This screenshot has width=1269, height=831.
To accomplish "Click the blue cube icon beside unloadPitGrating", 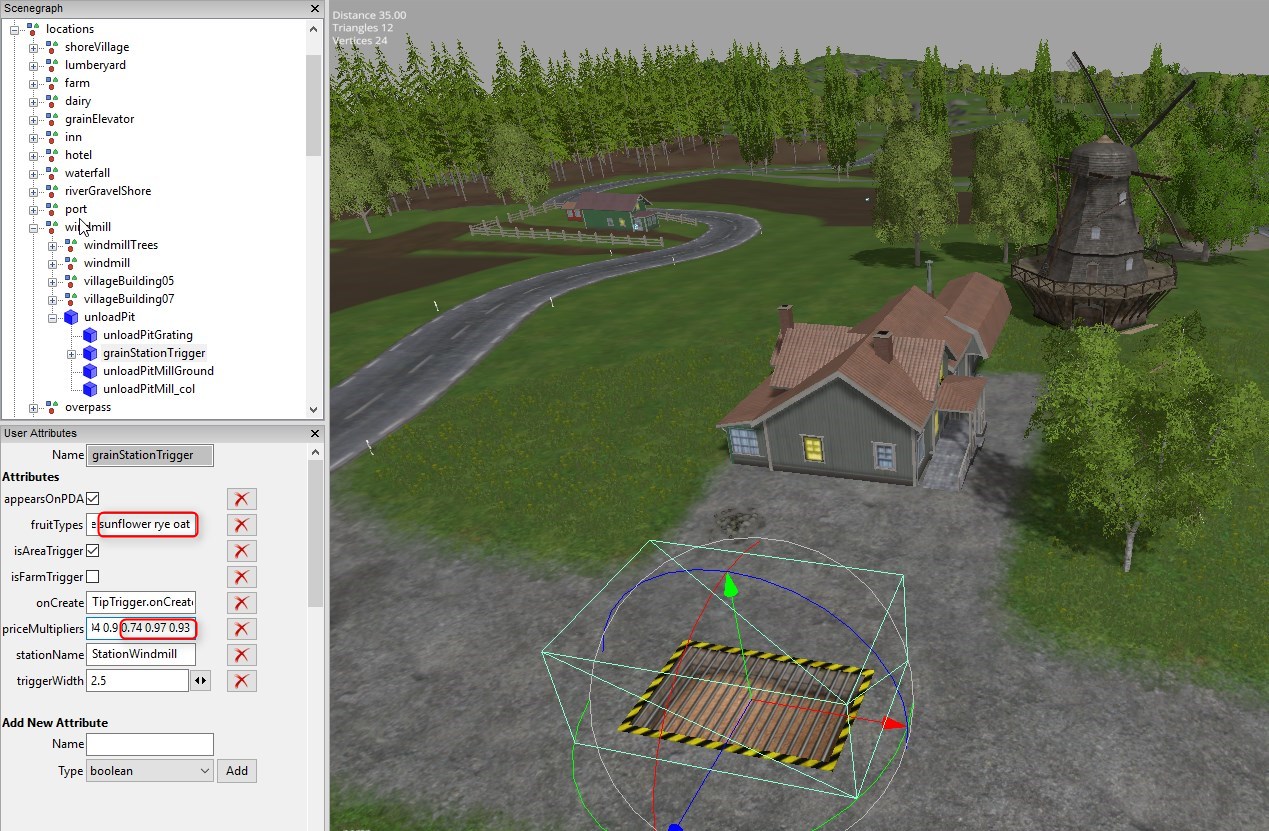I will pyautogui.click(x=90, y=335).
